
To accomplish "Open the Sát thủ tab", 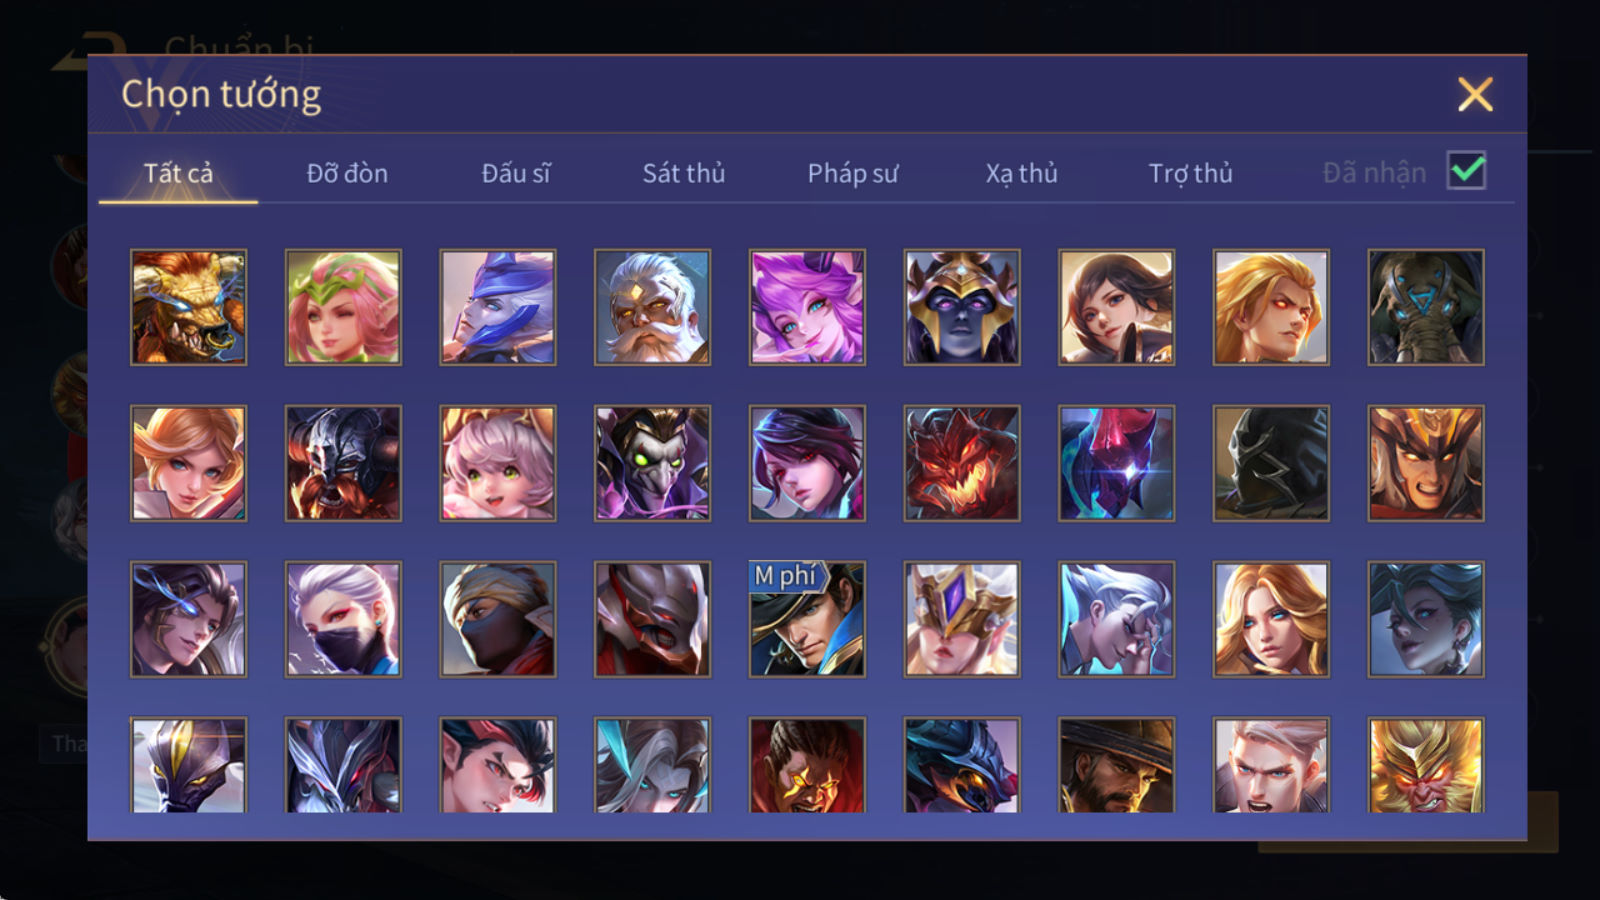I will click(683, 173).
